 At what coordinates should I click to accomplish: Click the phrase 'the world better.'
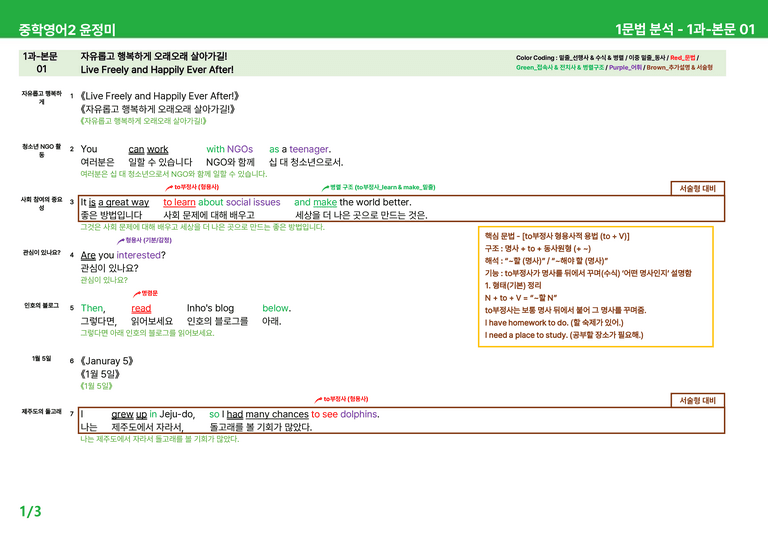[x=376, y=202]
